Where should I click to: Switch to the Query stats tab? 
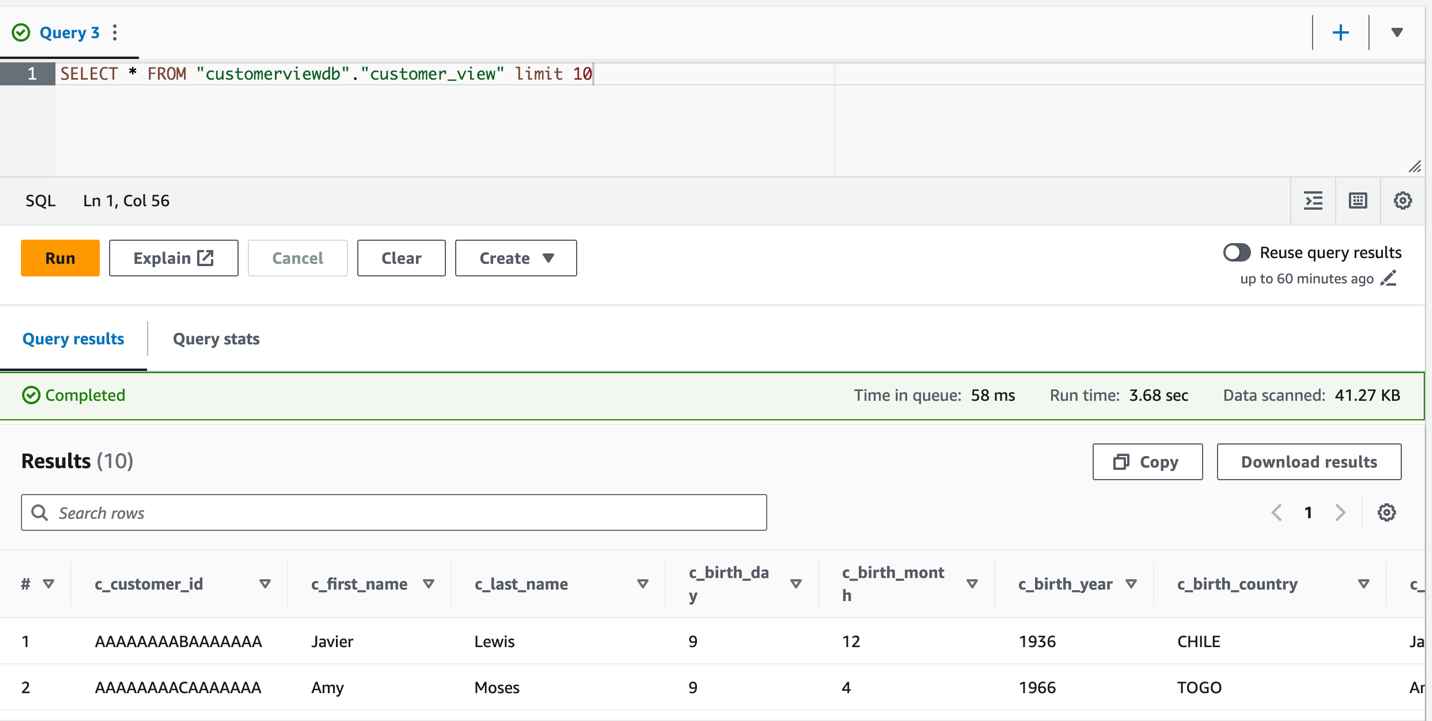[216, 339]
